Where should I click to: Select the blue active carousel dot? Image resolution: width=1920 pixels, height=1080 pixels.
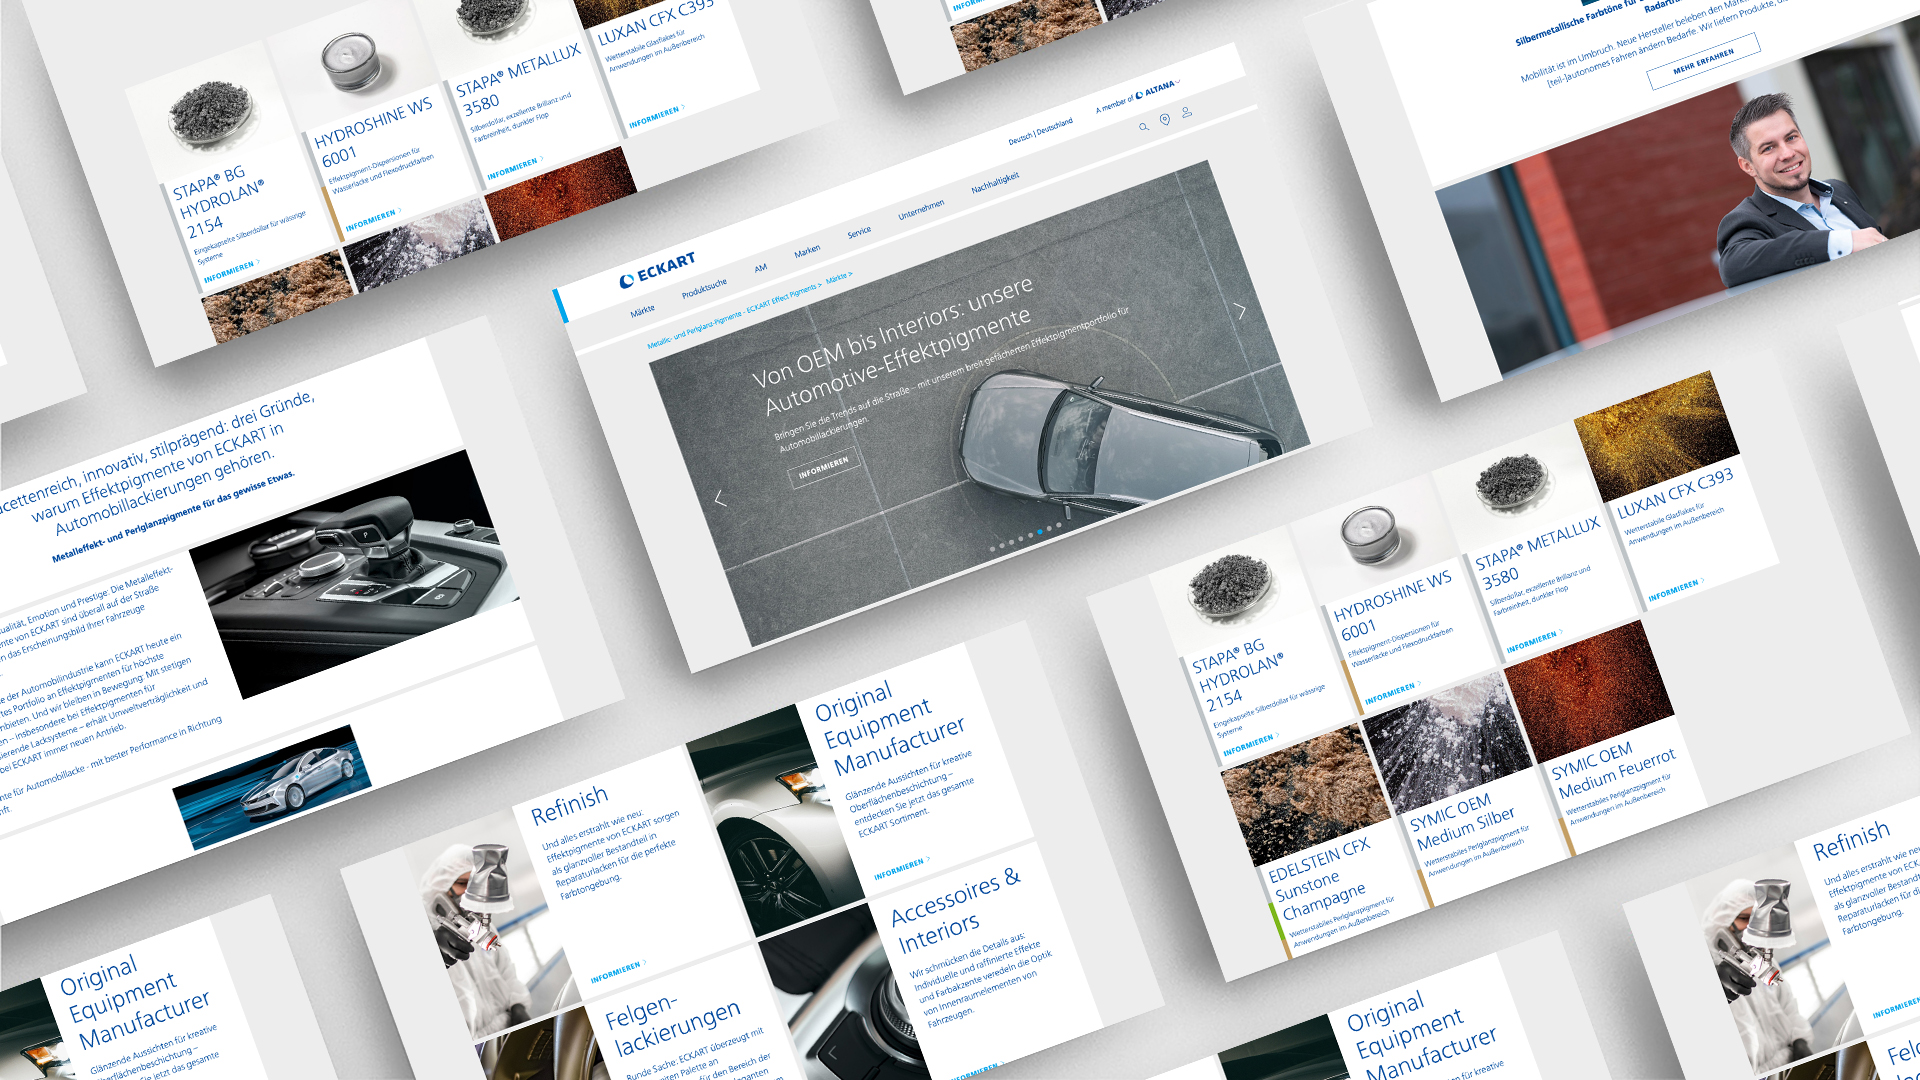(1040, 531)
